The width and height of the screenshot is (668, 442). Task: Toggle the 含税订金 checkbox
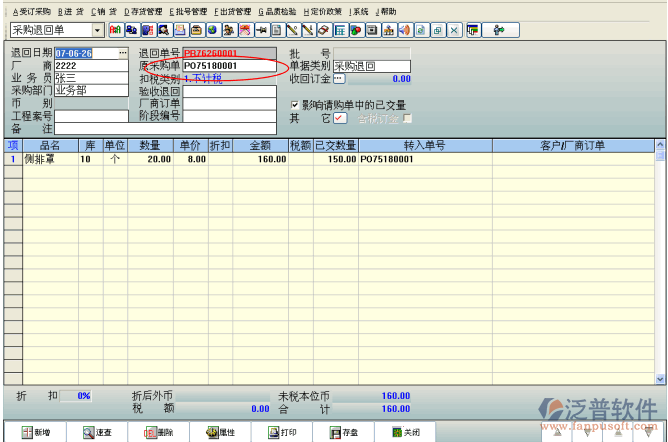click(407, 118)
